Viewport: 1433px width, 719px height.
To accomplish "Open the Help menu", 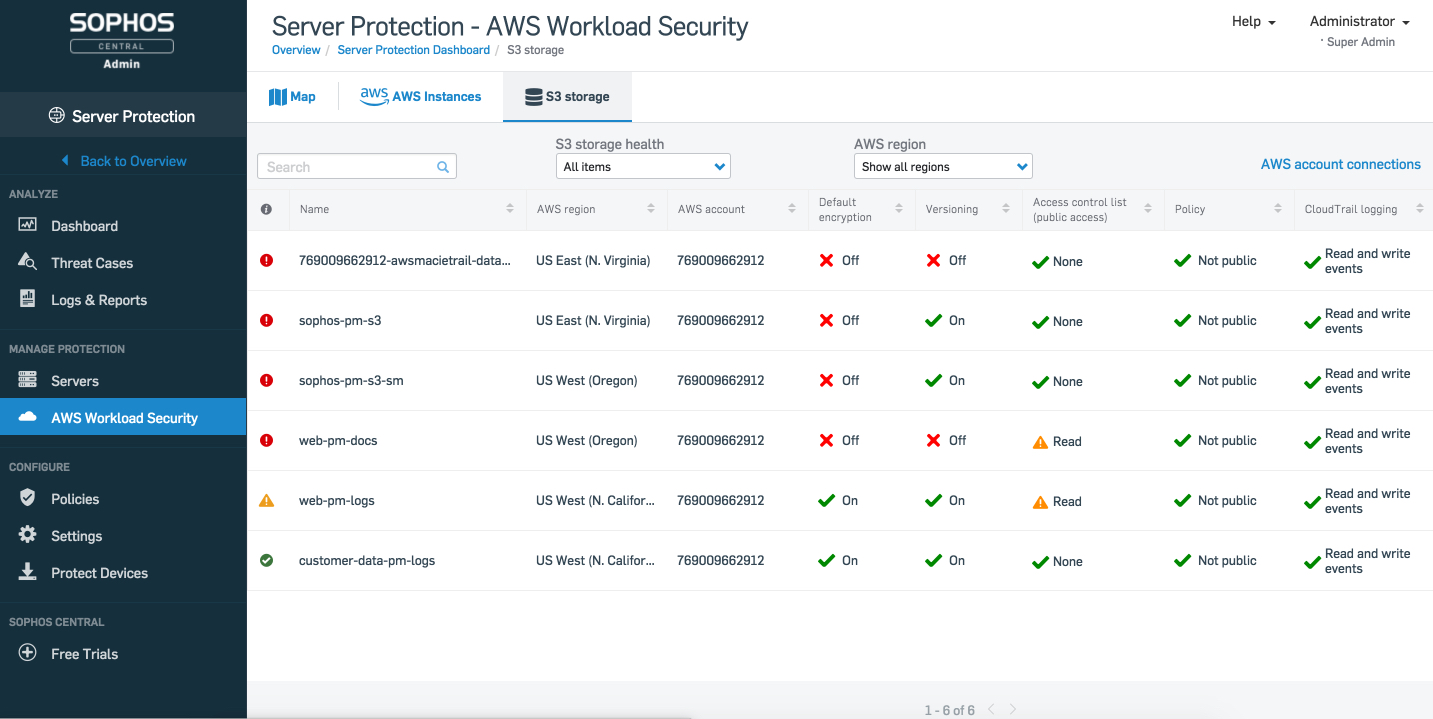I will (1253, 21).
